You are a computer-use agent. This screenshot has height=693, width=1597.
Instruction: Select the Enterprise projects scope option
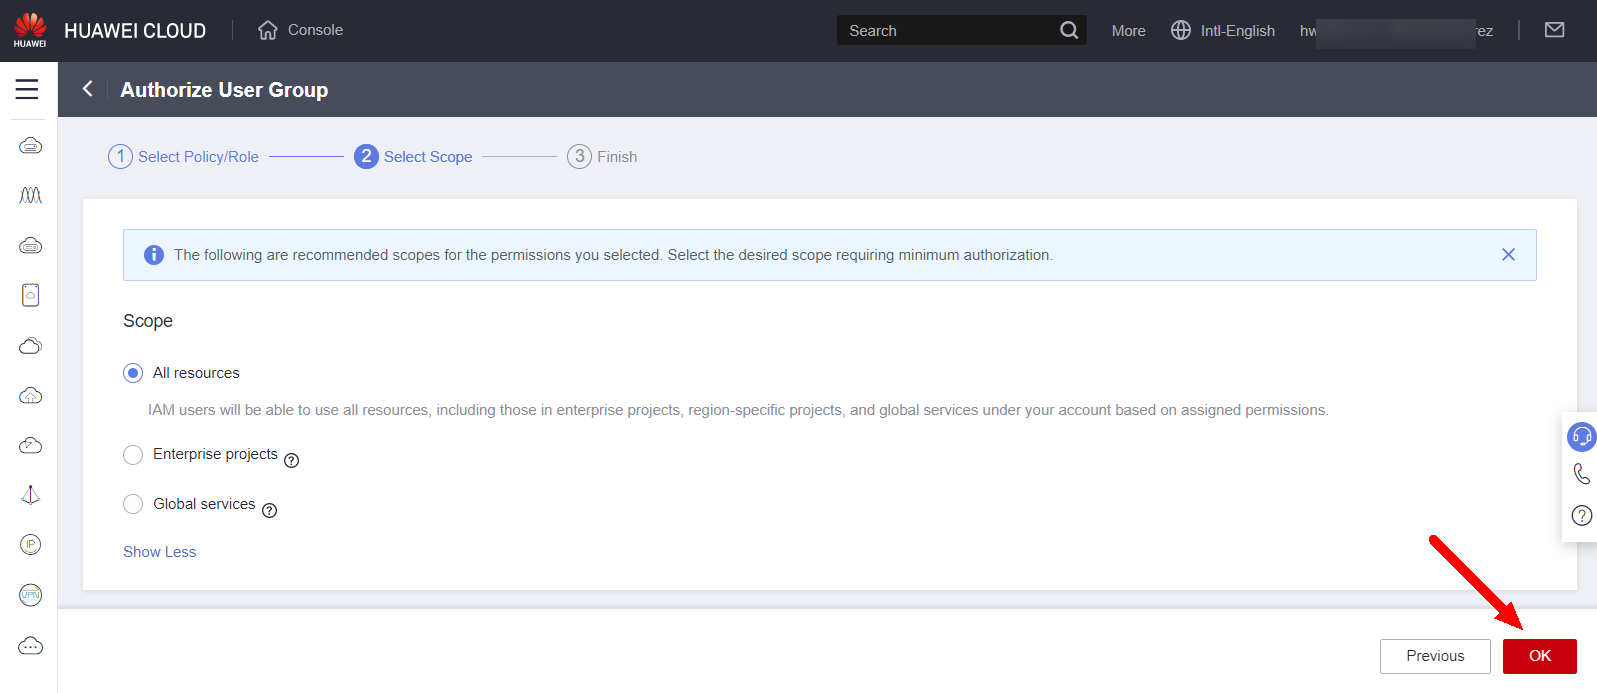pyautogui.click(x=133, y=455)
